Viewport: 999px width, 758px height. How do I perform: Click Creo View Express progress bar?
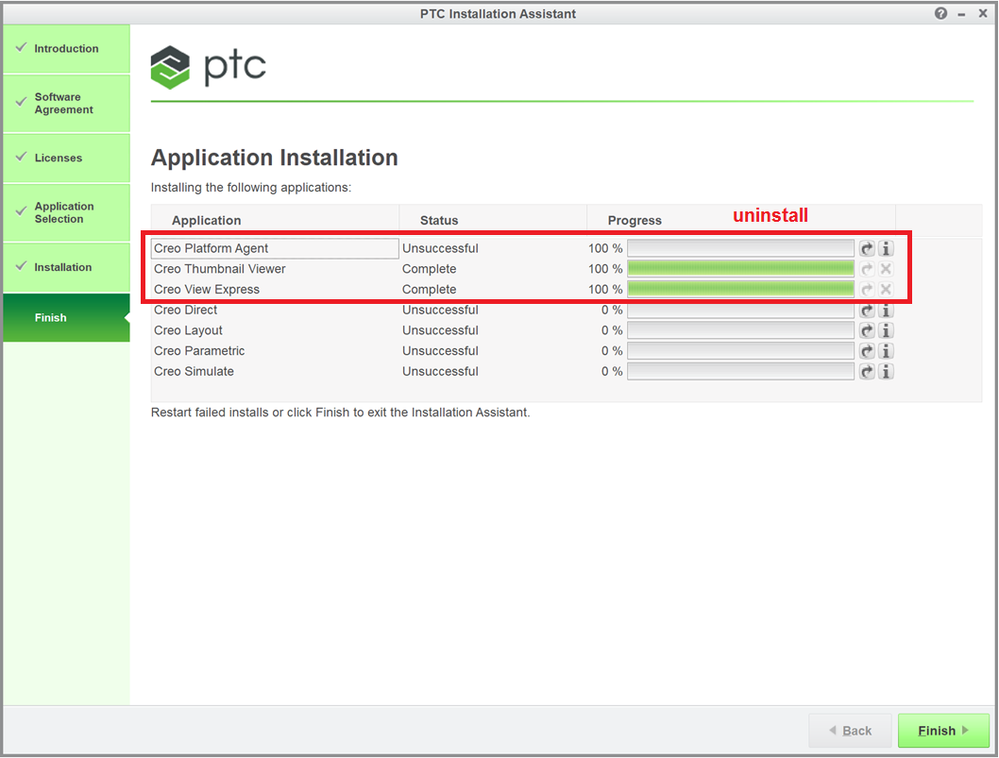(x=740, y=289)
